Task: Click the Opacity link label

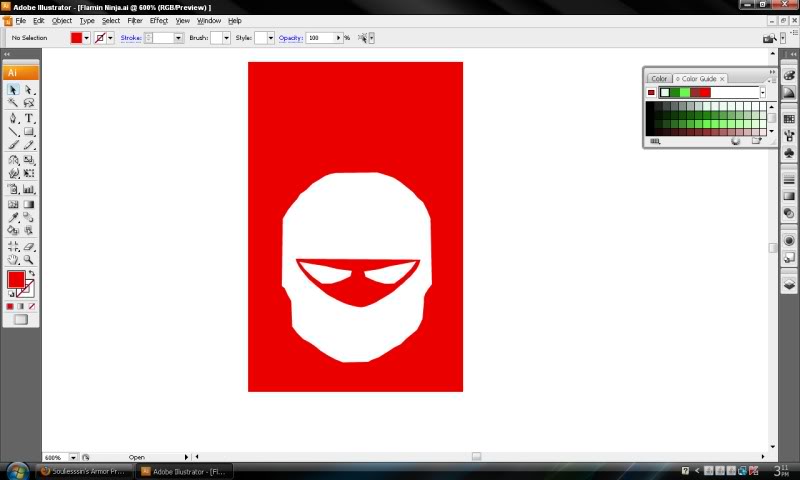Action: tap(290, 38)
